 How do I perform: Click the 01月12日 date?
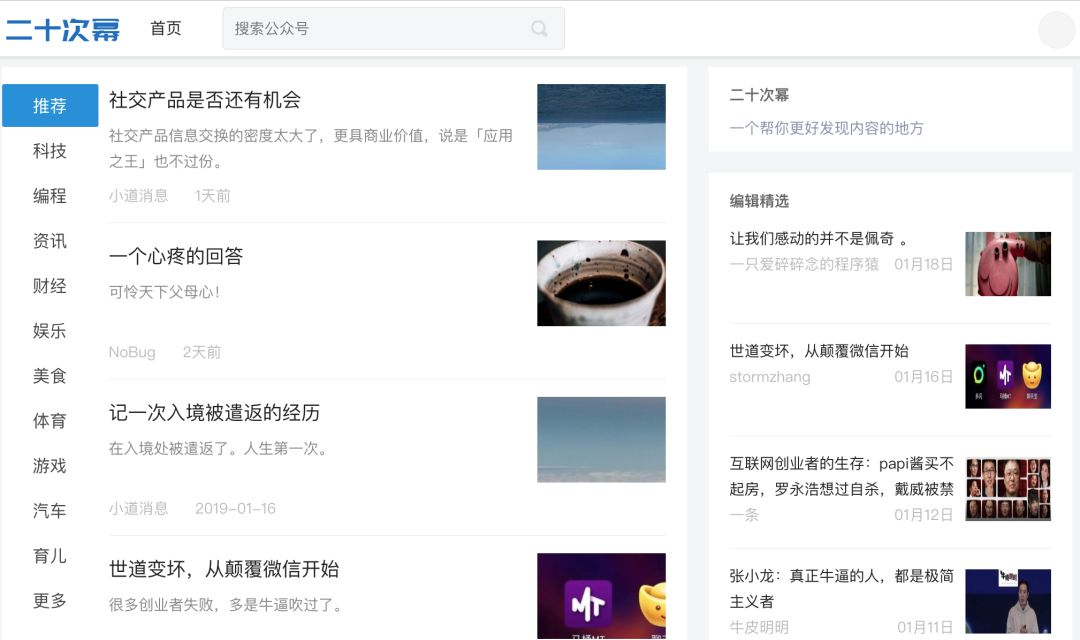click(924, 515)
